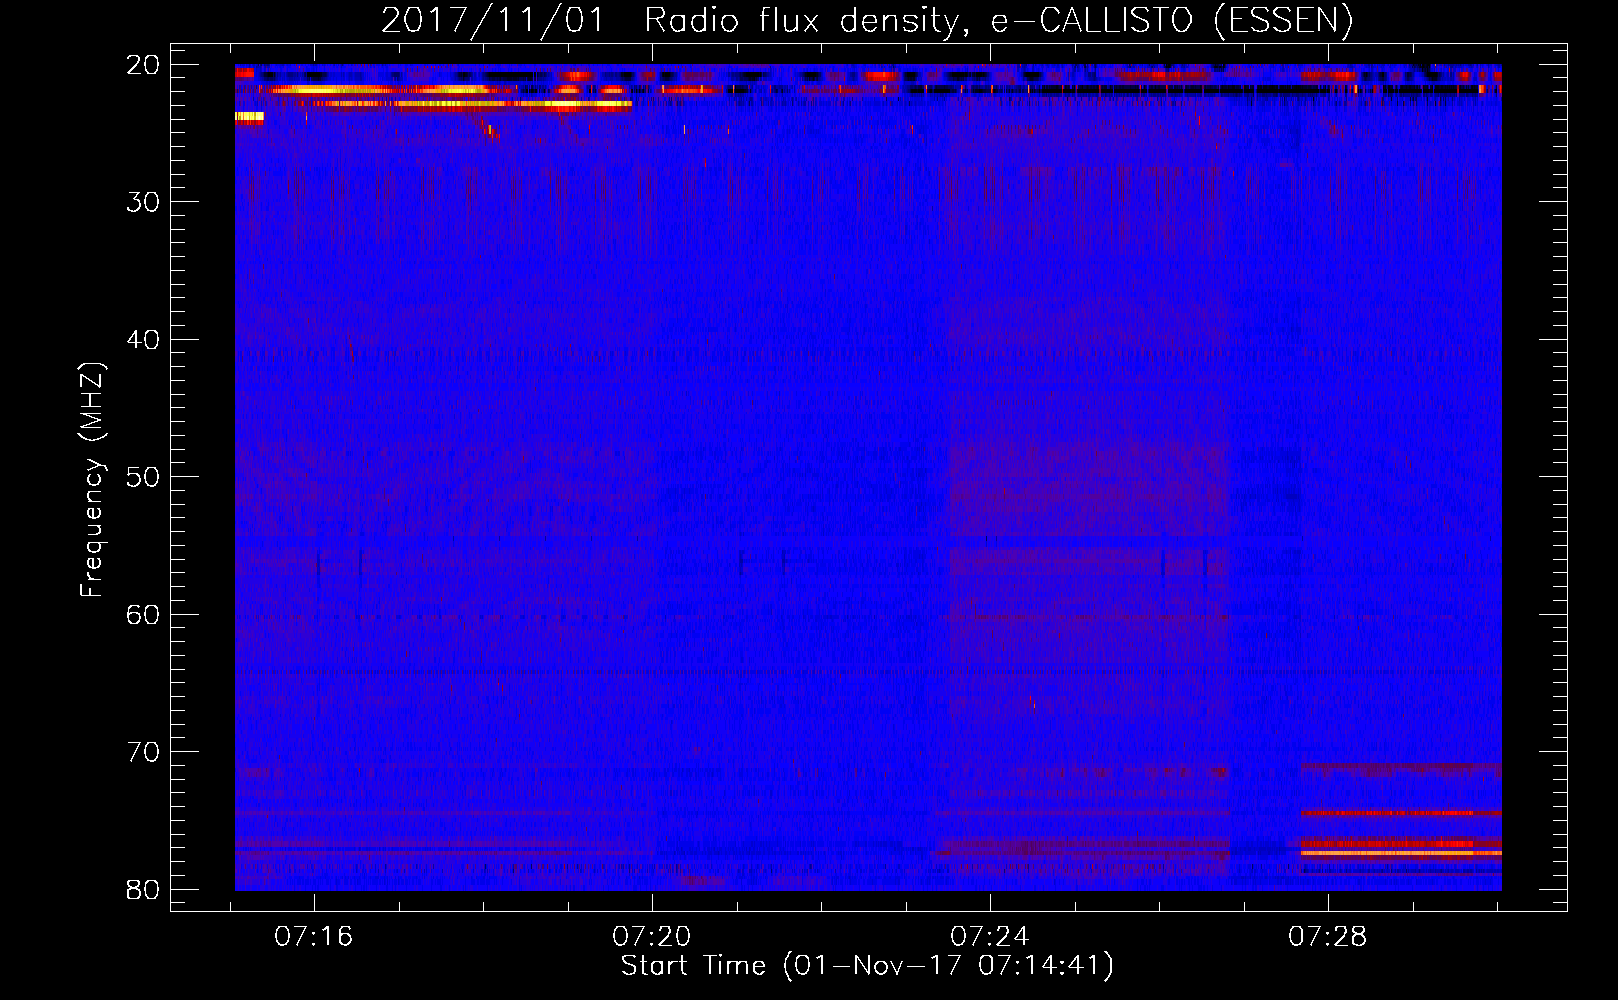This screenshot has width=1618, height=1000.
Task: Click the 70 MHz frequency tick label
Action: 143,752
